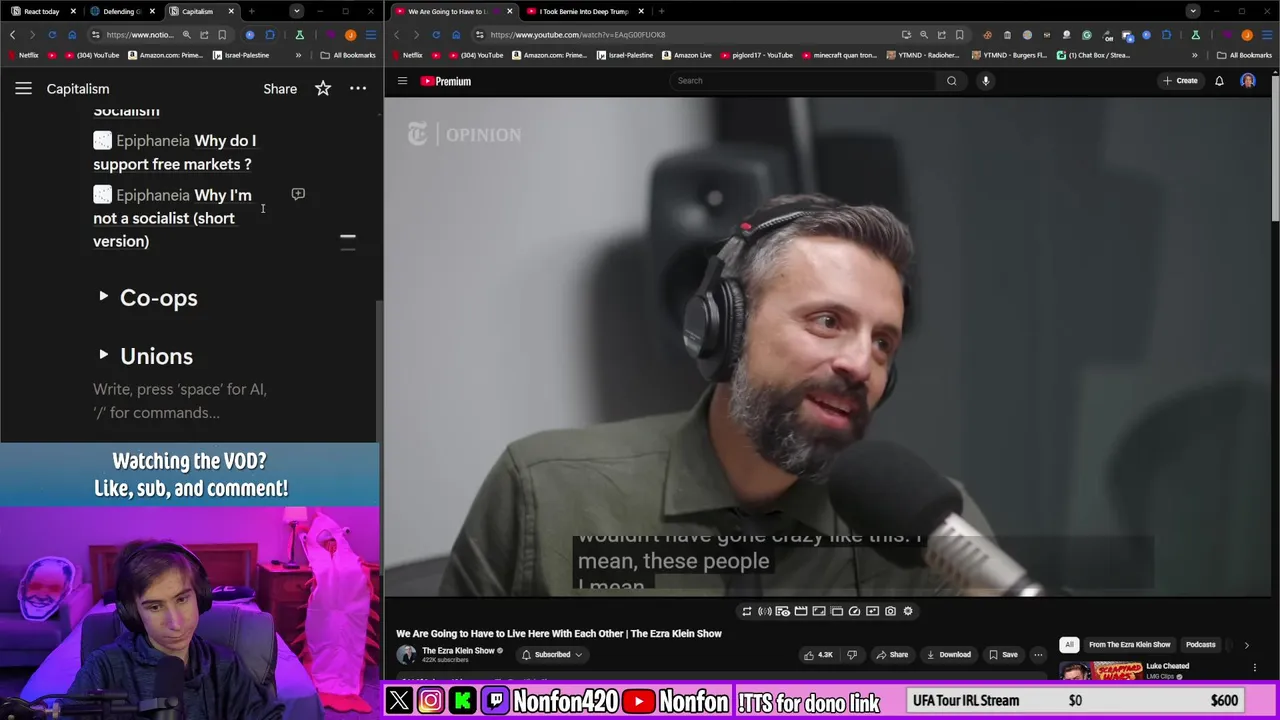Viewport: 1280px width, 720px height.
Task: Expand the Unions toggle heading
Action: 103,355
